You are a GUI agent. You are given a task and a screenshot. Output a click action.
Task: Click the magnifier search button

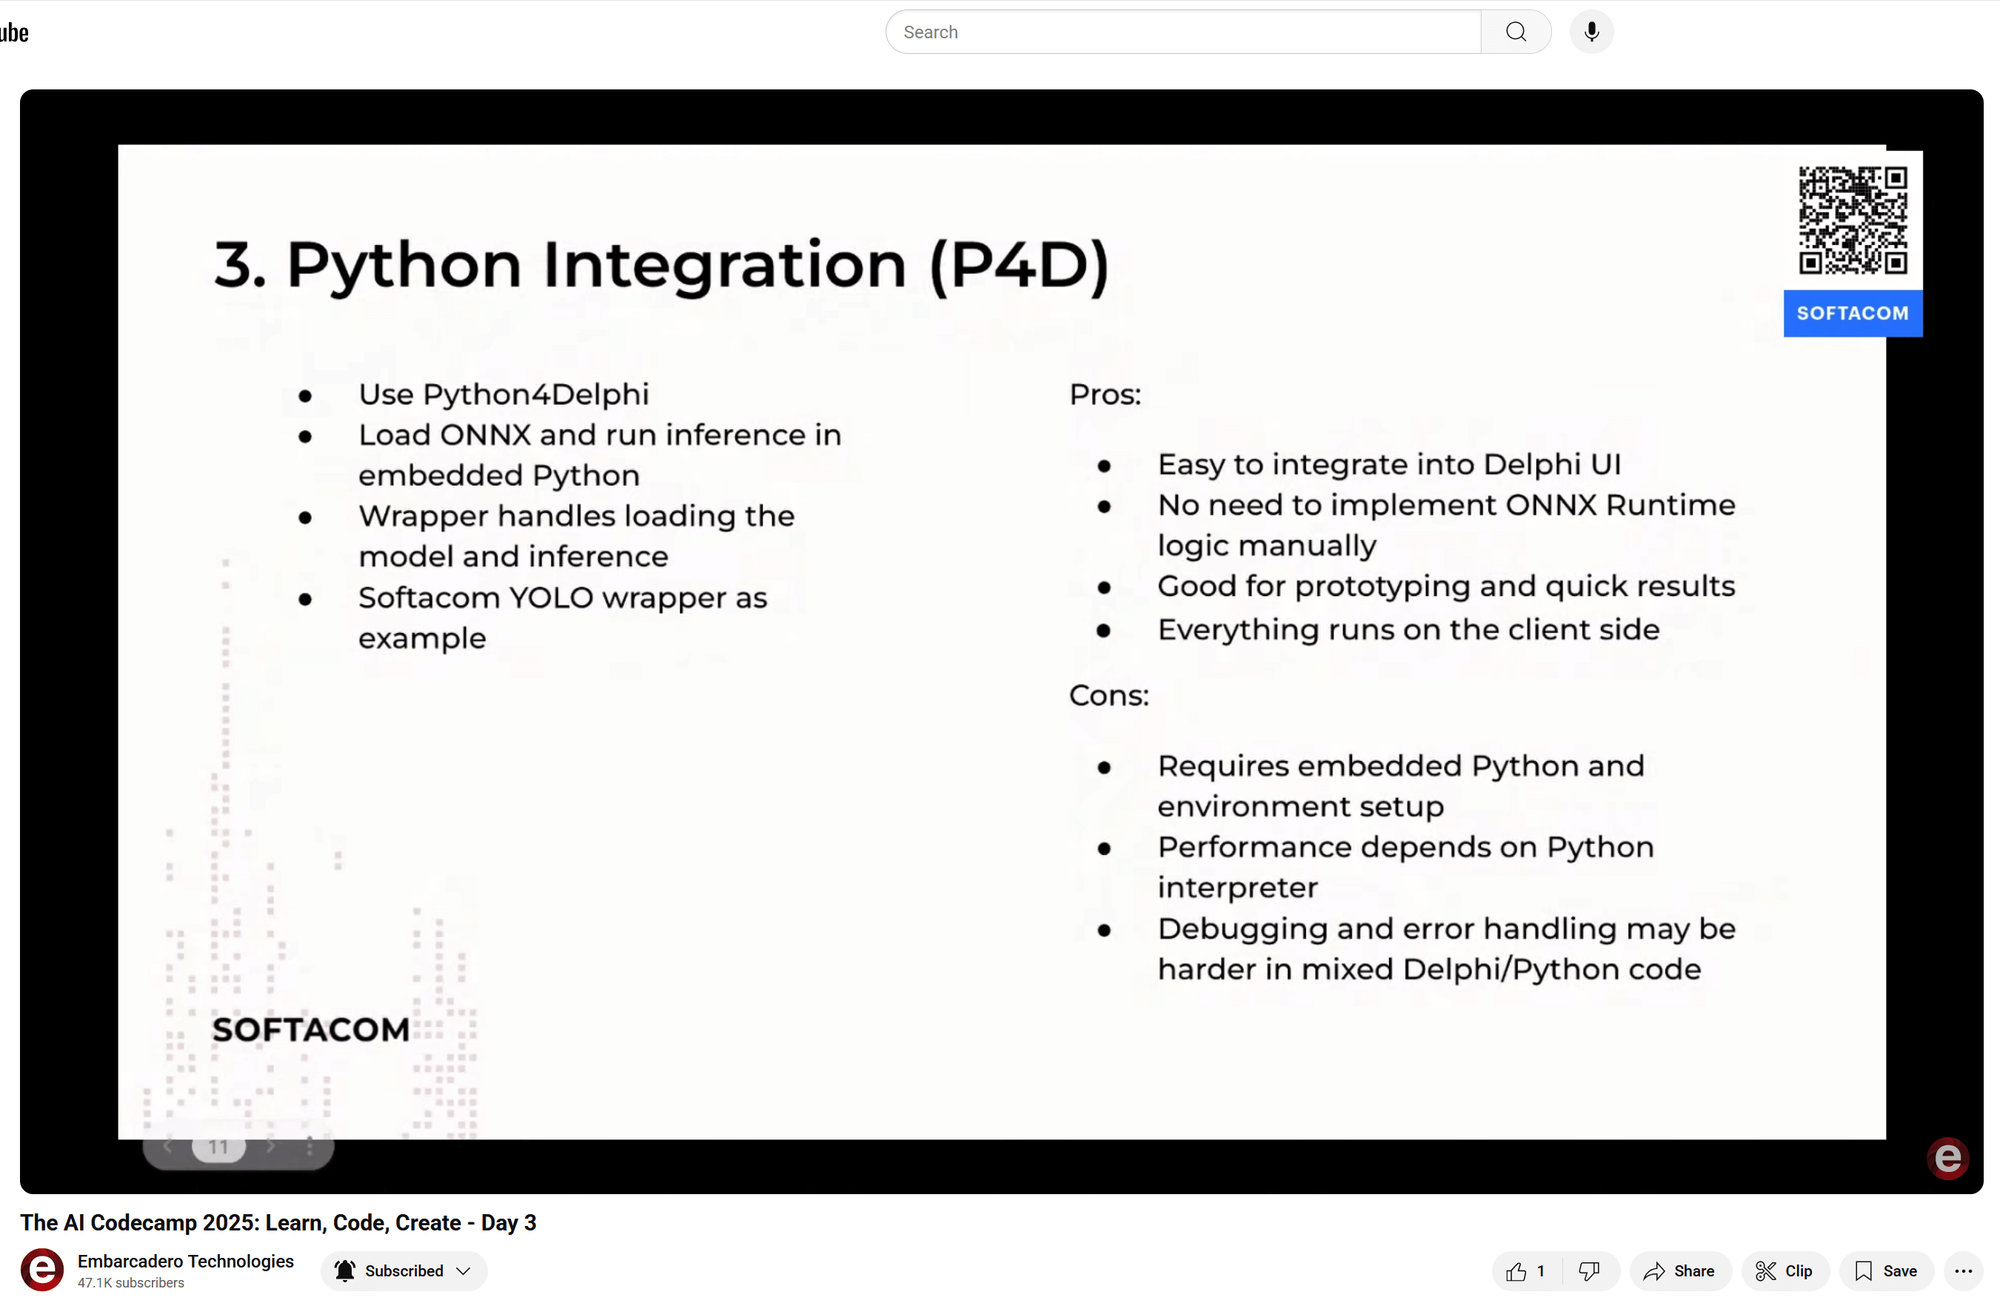pos(1516,32)
